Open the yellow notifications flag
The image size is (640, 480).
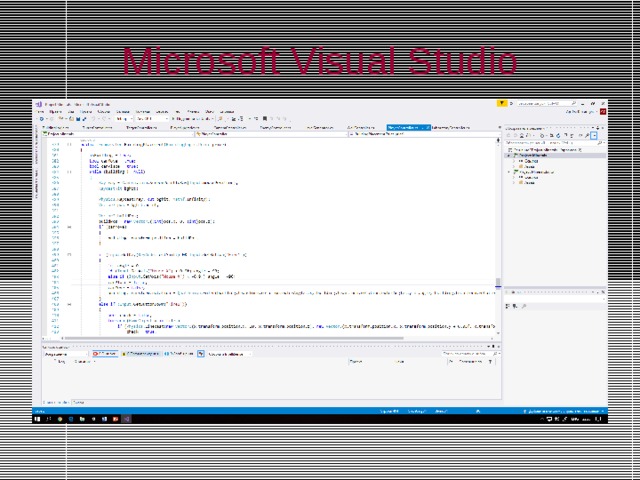pos(502,103)
